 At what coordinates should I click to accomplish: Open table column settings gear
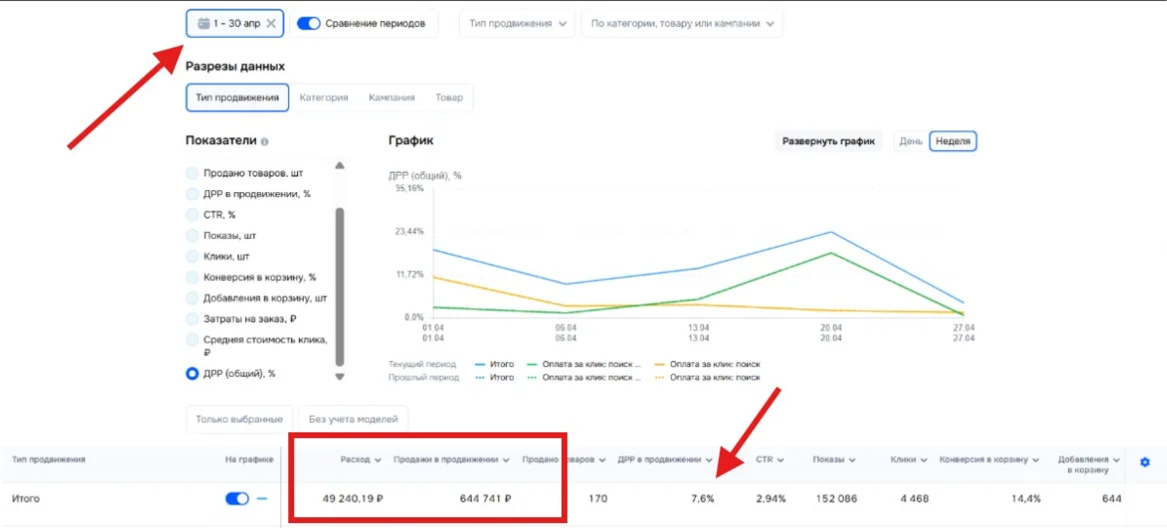point(1145,462)
